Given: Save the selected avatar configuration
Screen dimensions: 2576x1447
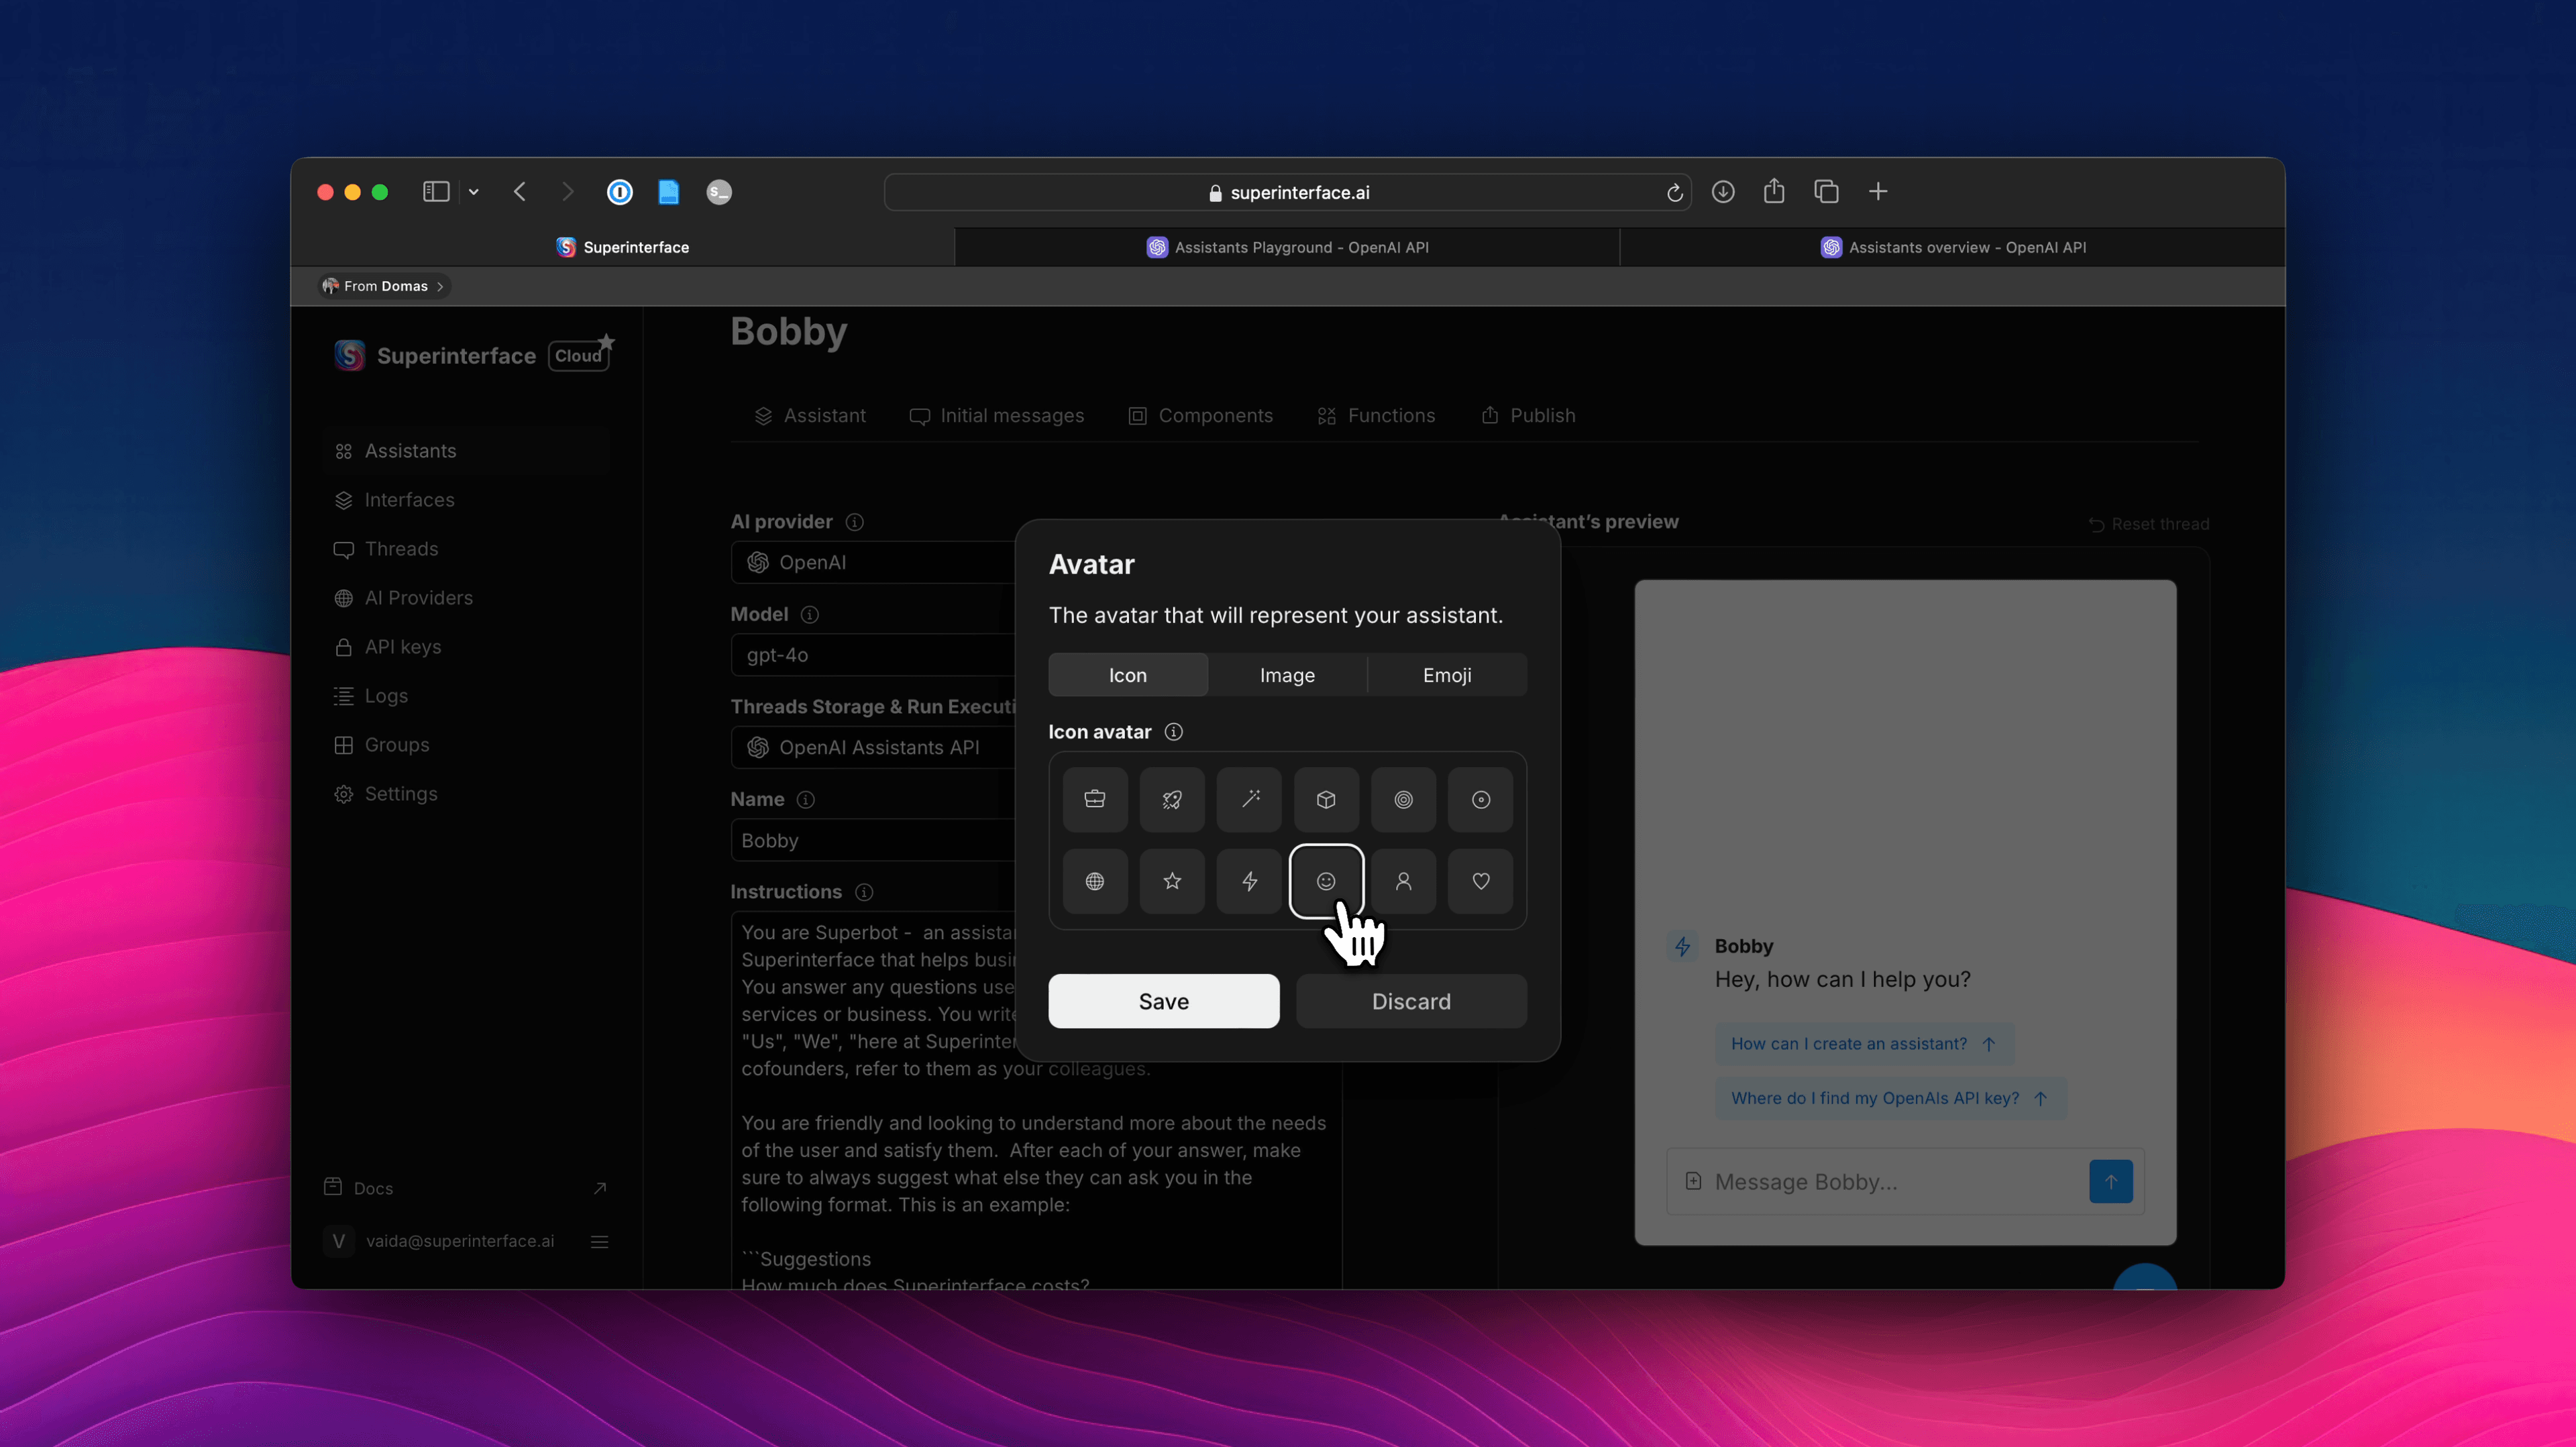Looking at the screenshot, I should click(1164, 1001).
